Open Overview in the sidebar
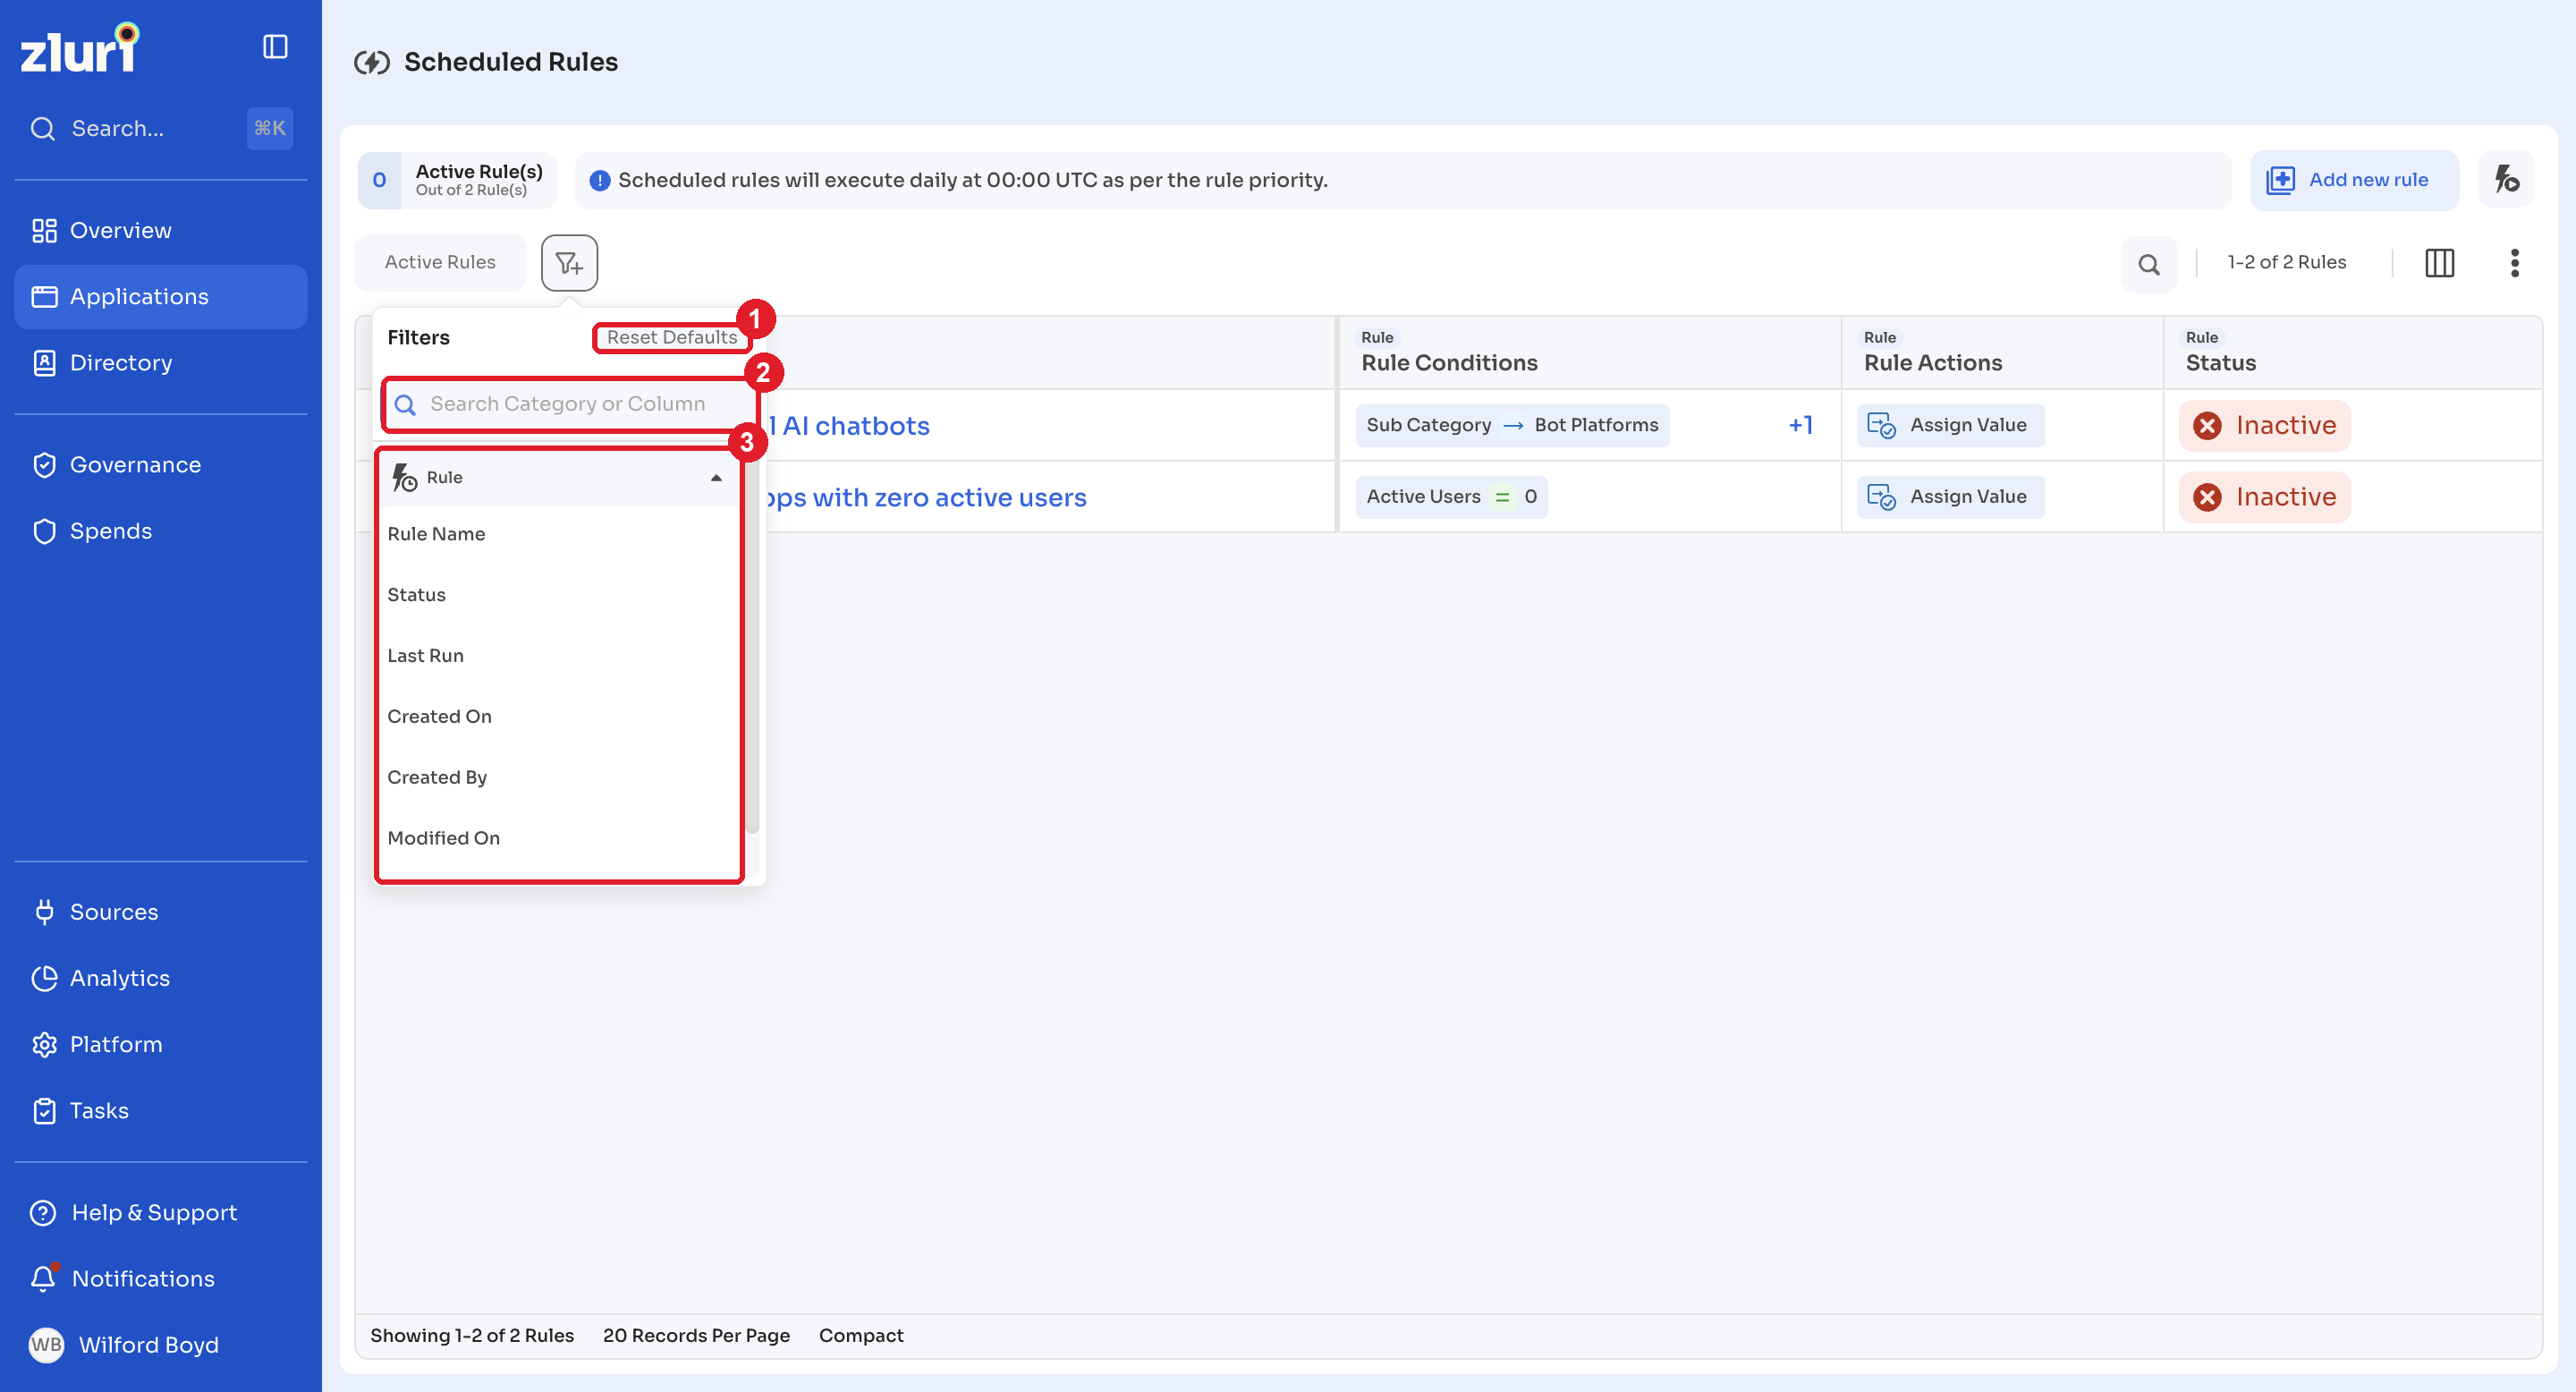 [x=161, y=231]
